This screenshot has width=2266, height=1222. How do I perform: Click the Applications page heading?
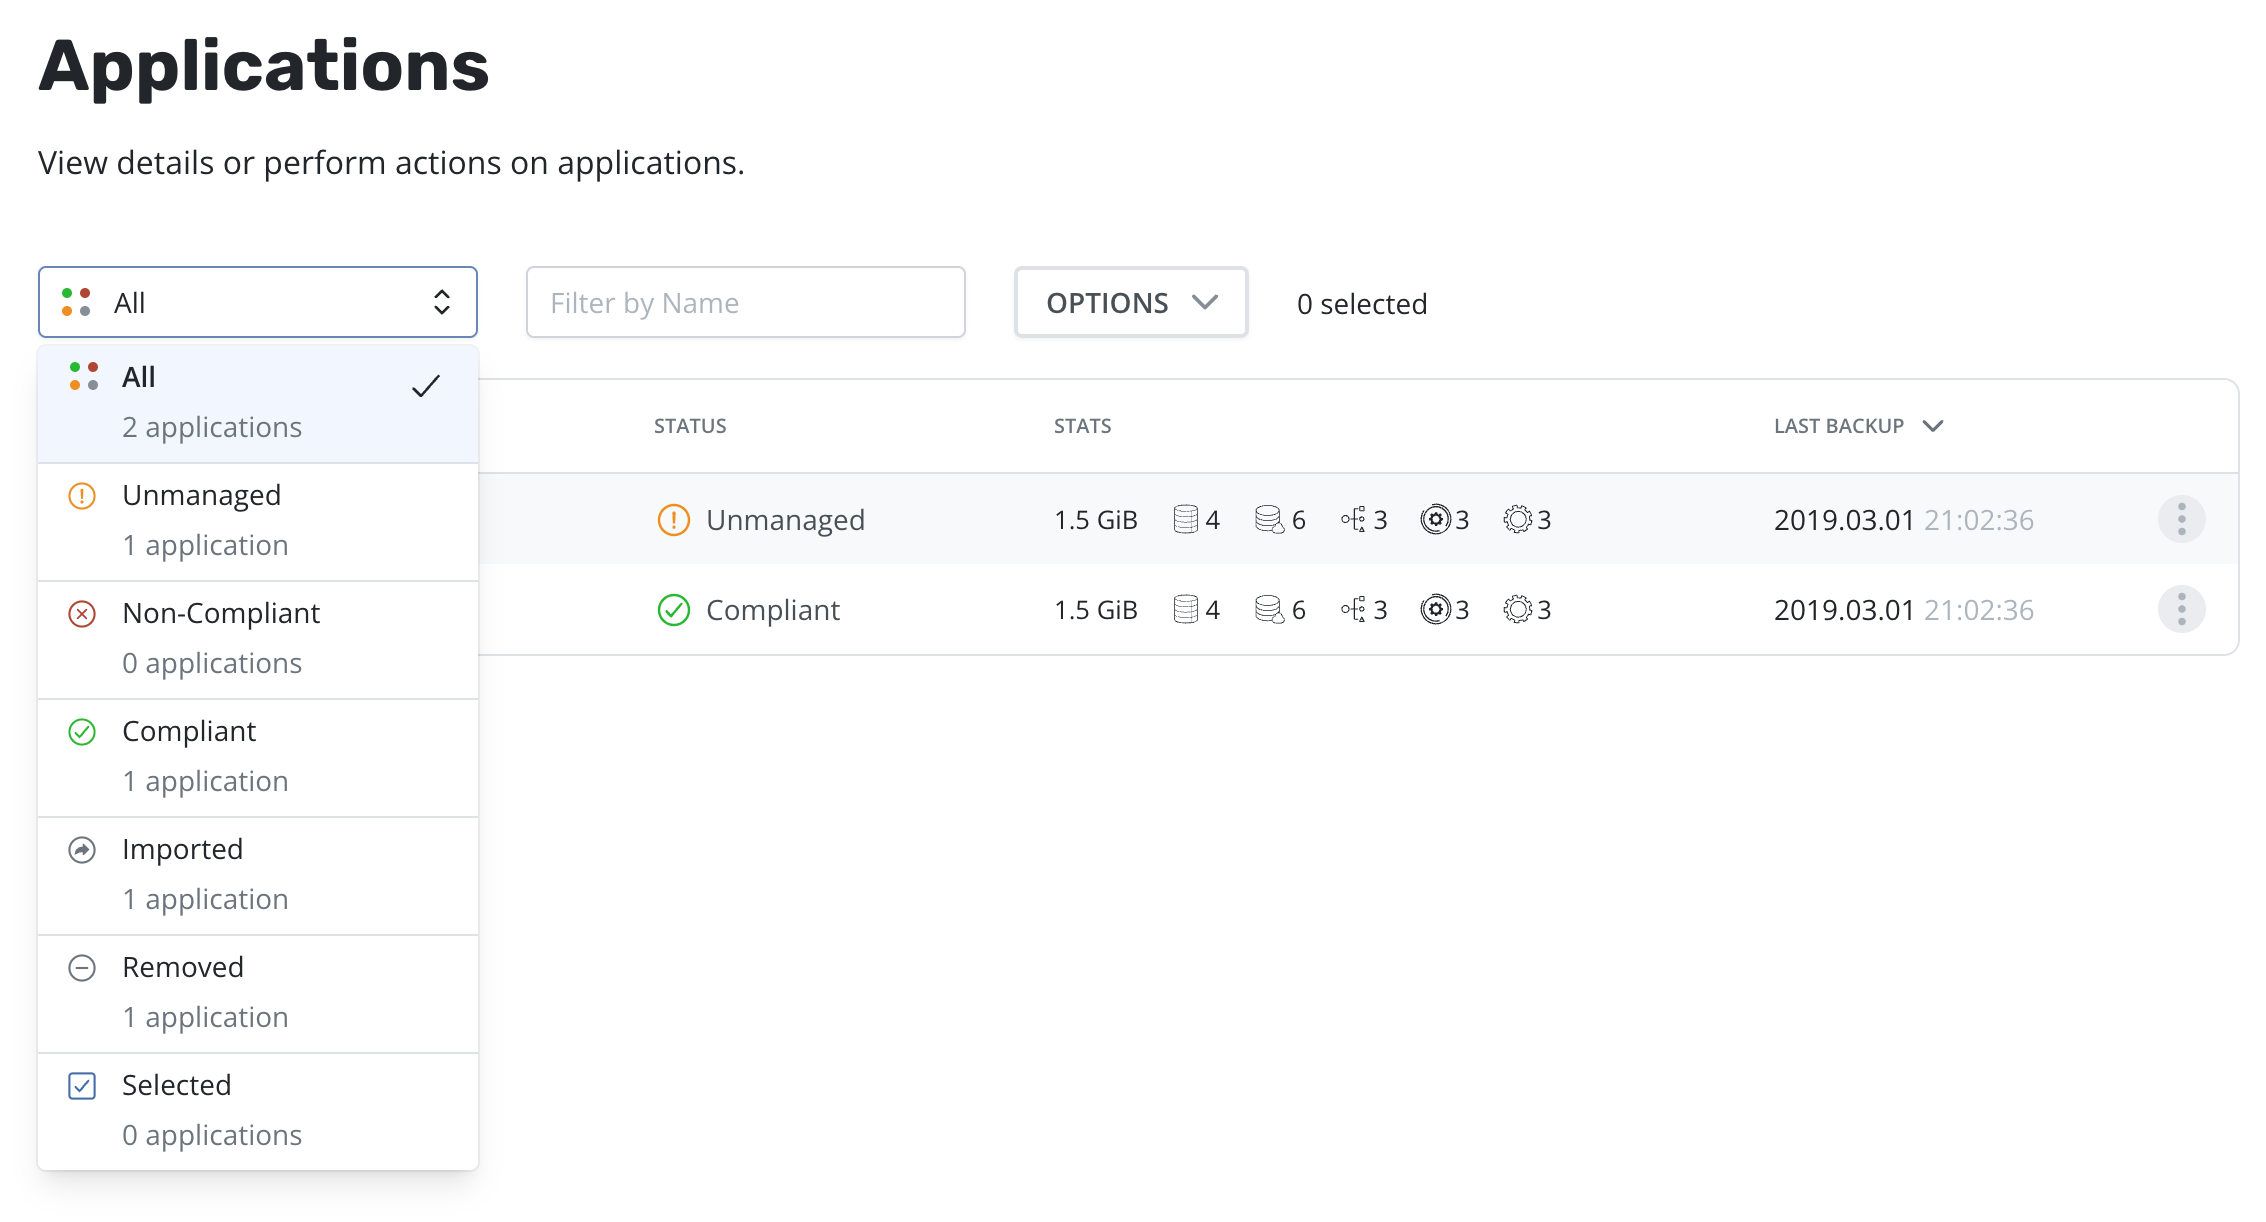tap(264, 66)
